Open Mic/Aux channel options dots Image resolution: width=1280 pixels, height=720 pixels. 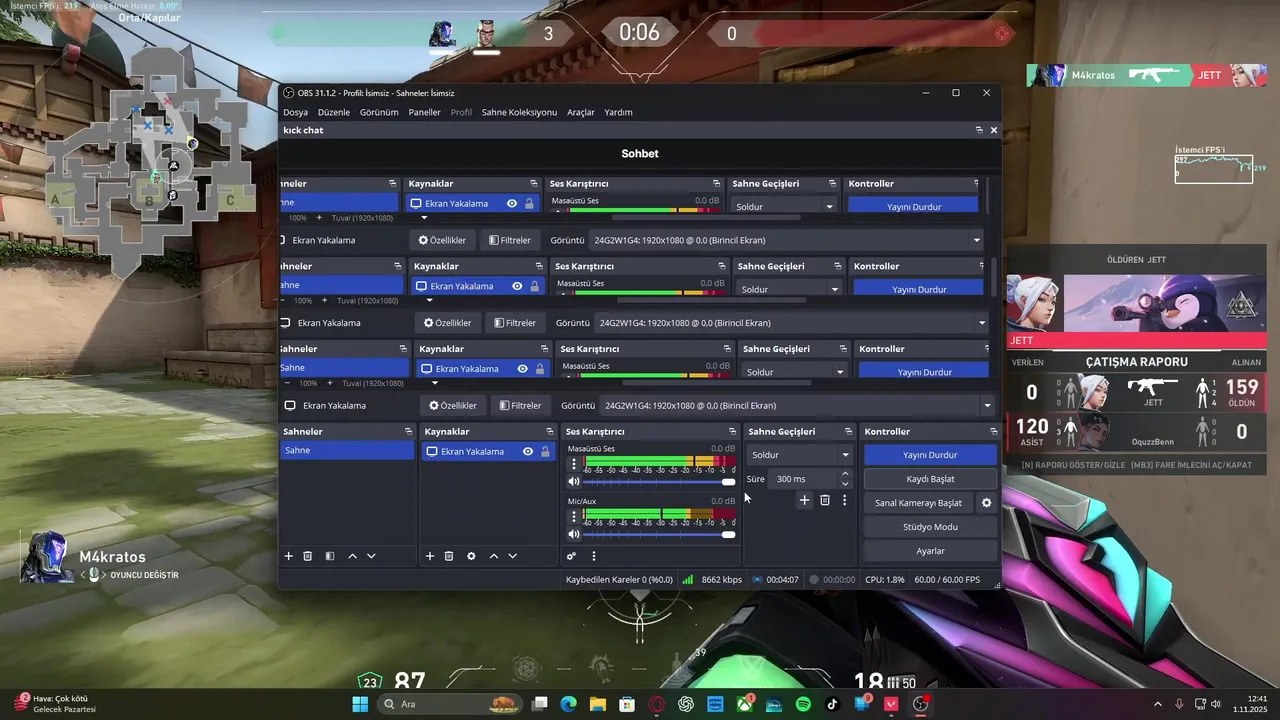click(573, 517)
